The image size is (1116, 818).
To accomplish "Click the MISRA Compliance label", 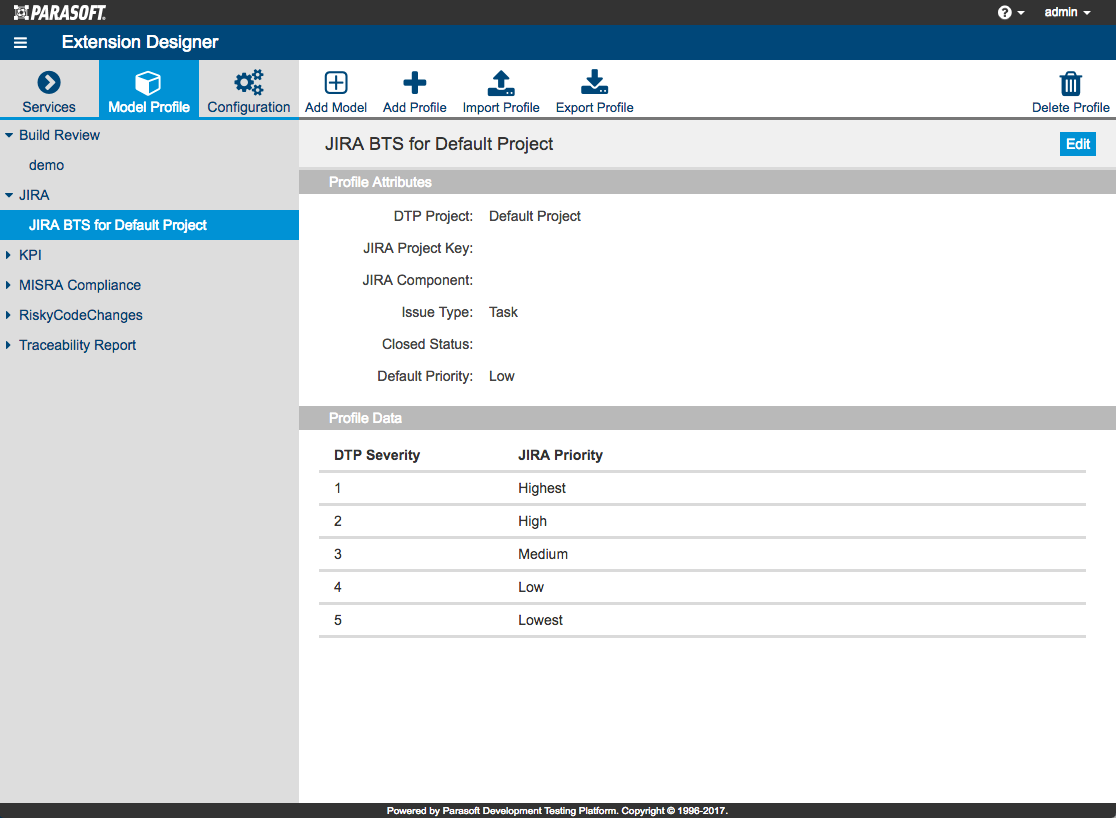I will click(80, 285).
